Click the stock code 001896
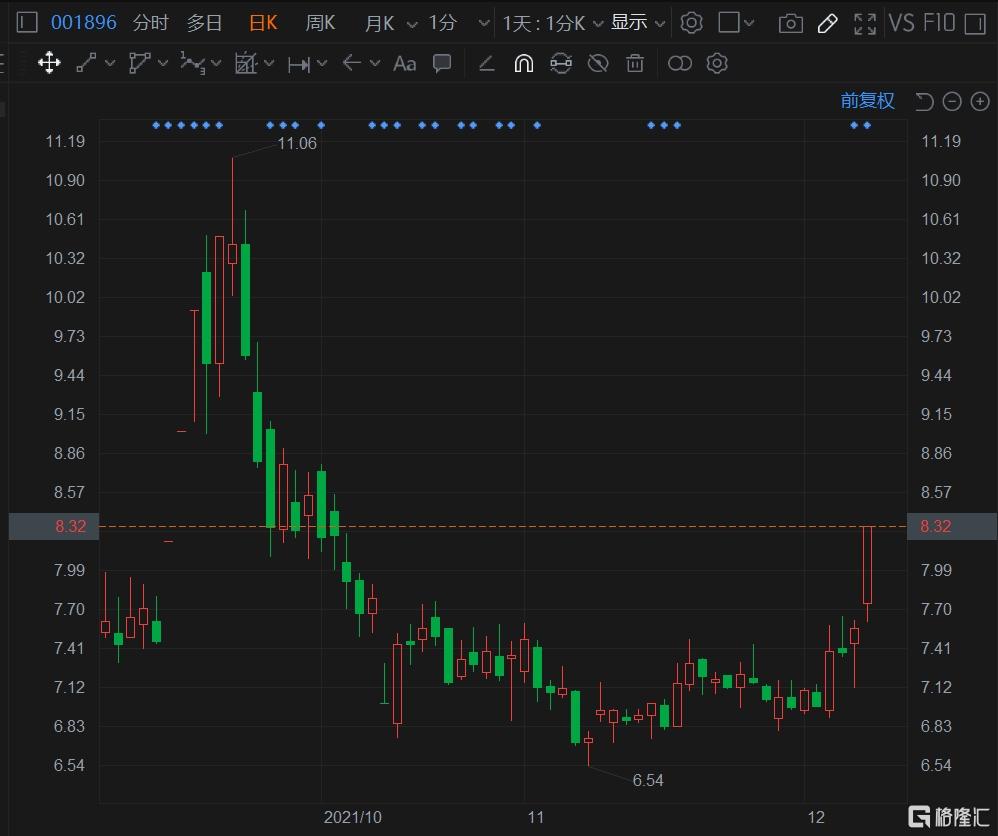This screenshot has height=836, width=998. coord(83,23)
